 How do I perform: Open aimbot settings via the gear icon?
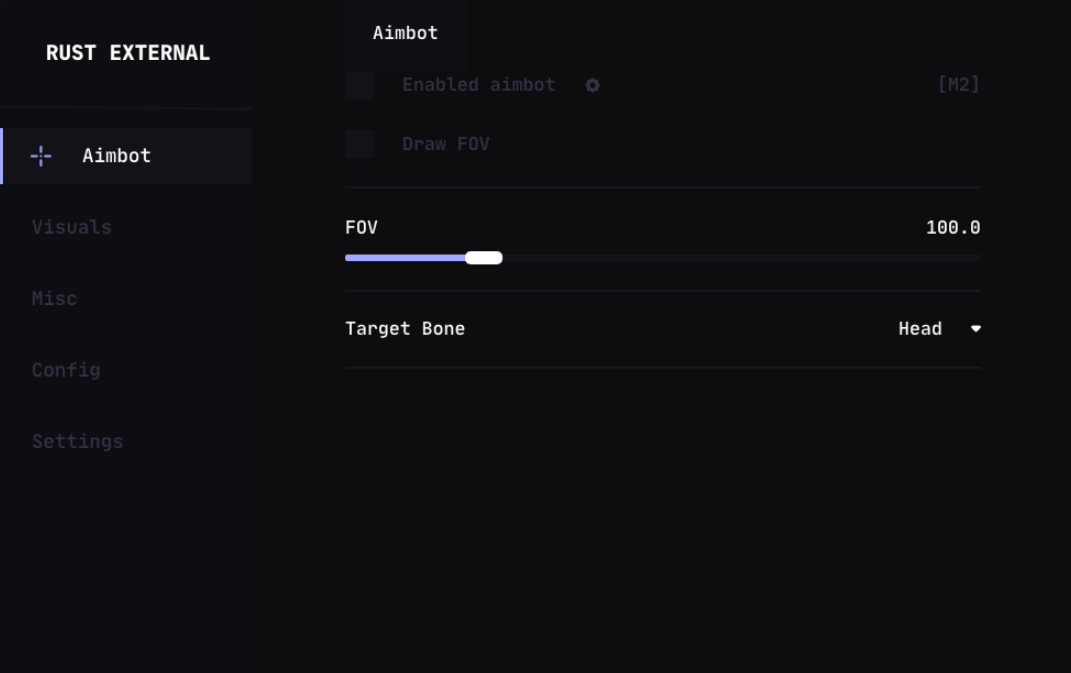[592, 85]
